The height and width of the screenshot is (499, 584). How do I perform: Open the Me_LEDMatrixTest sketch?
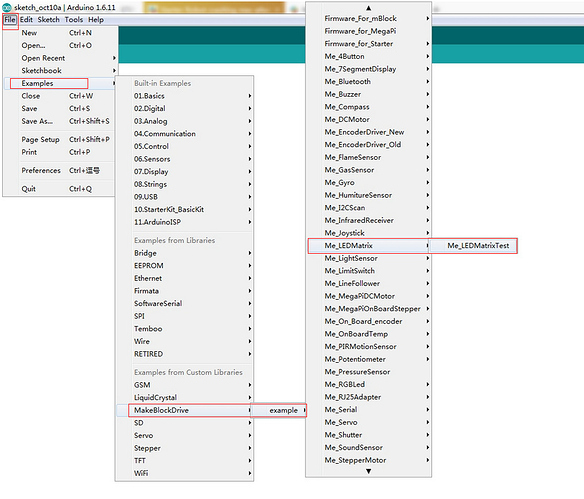coord(473,246)
